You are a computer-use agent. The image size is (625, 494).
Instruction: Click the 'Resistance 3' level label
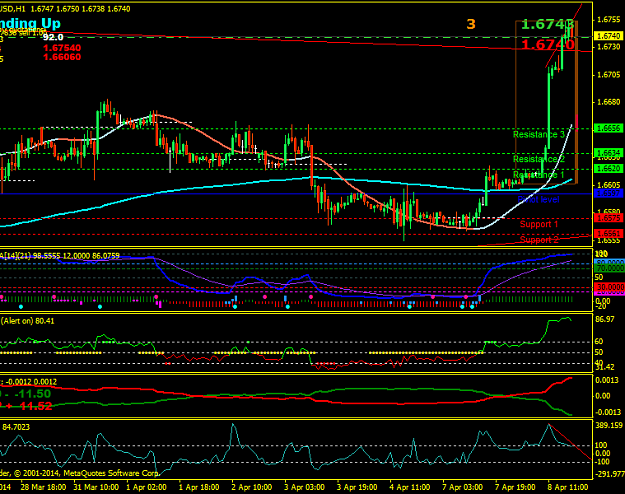coord(539,134)
